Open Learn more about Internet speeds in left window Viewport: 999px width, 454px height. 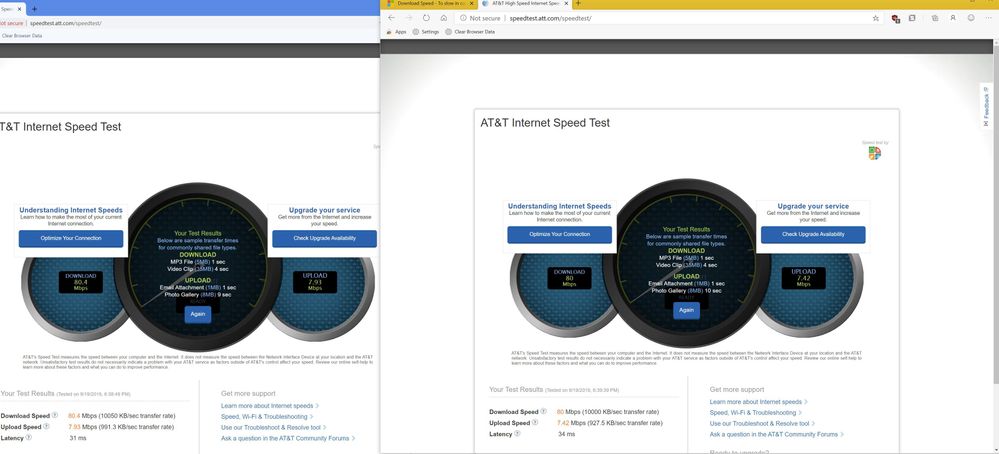[x=270, y=406]
